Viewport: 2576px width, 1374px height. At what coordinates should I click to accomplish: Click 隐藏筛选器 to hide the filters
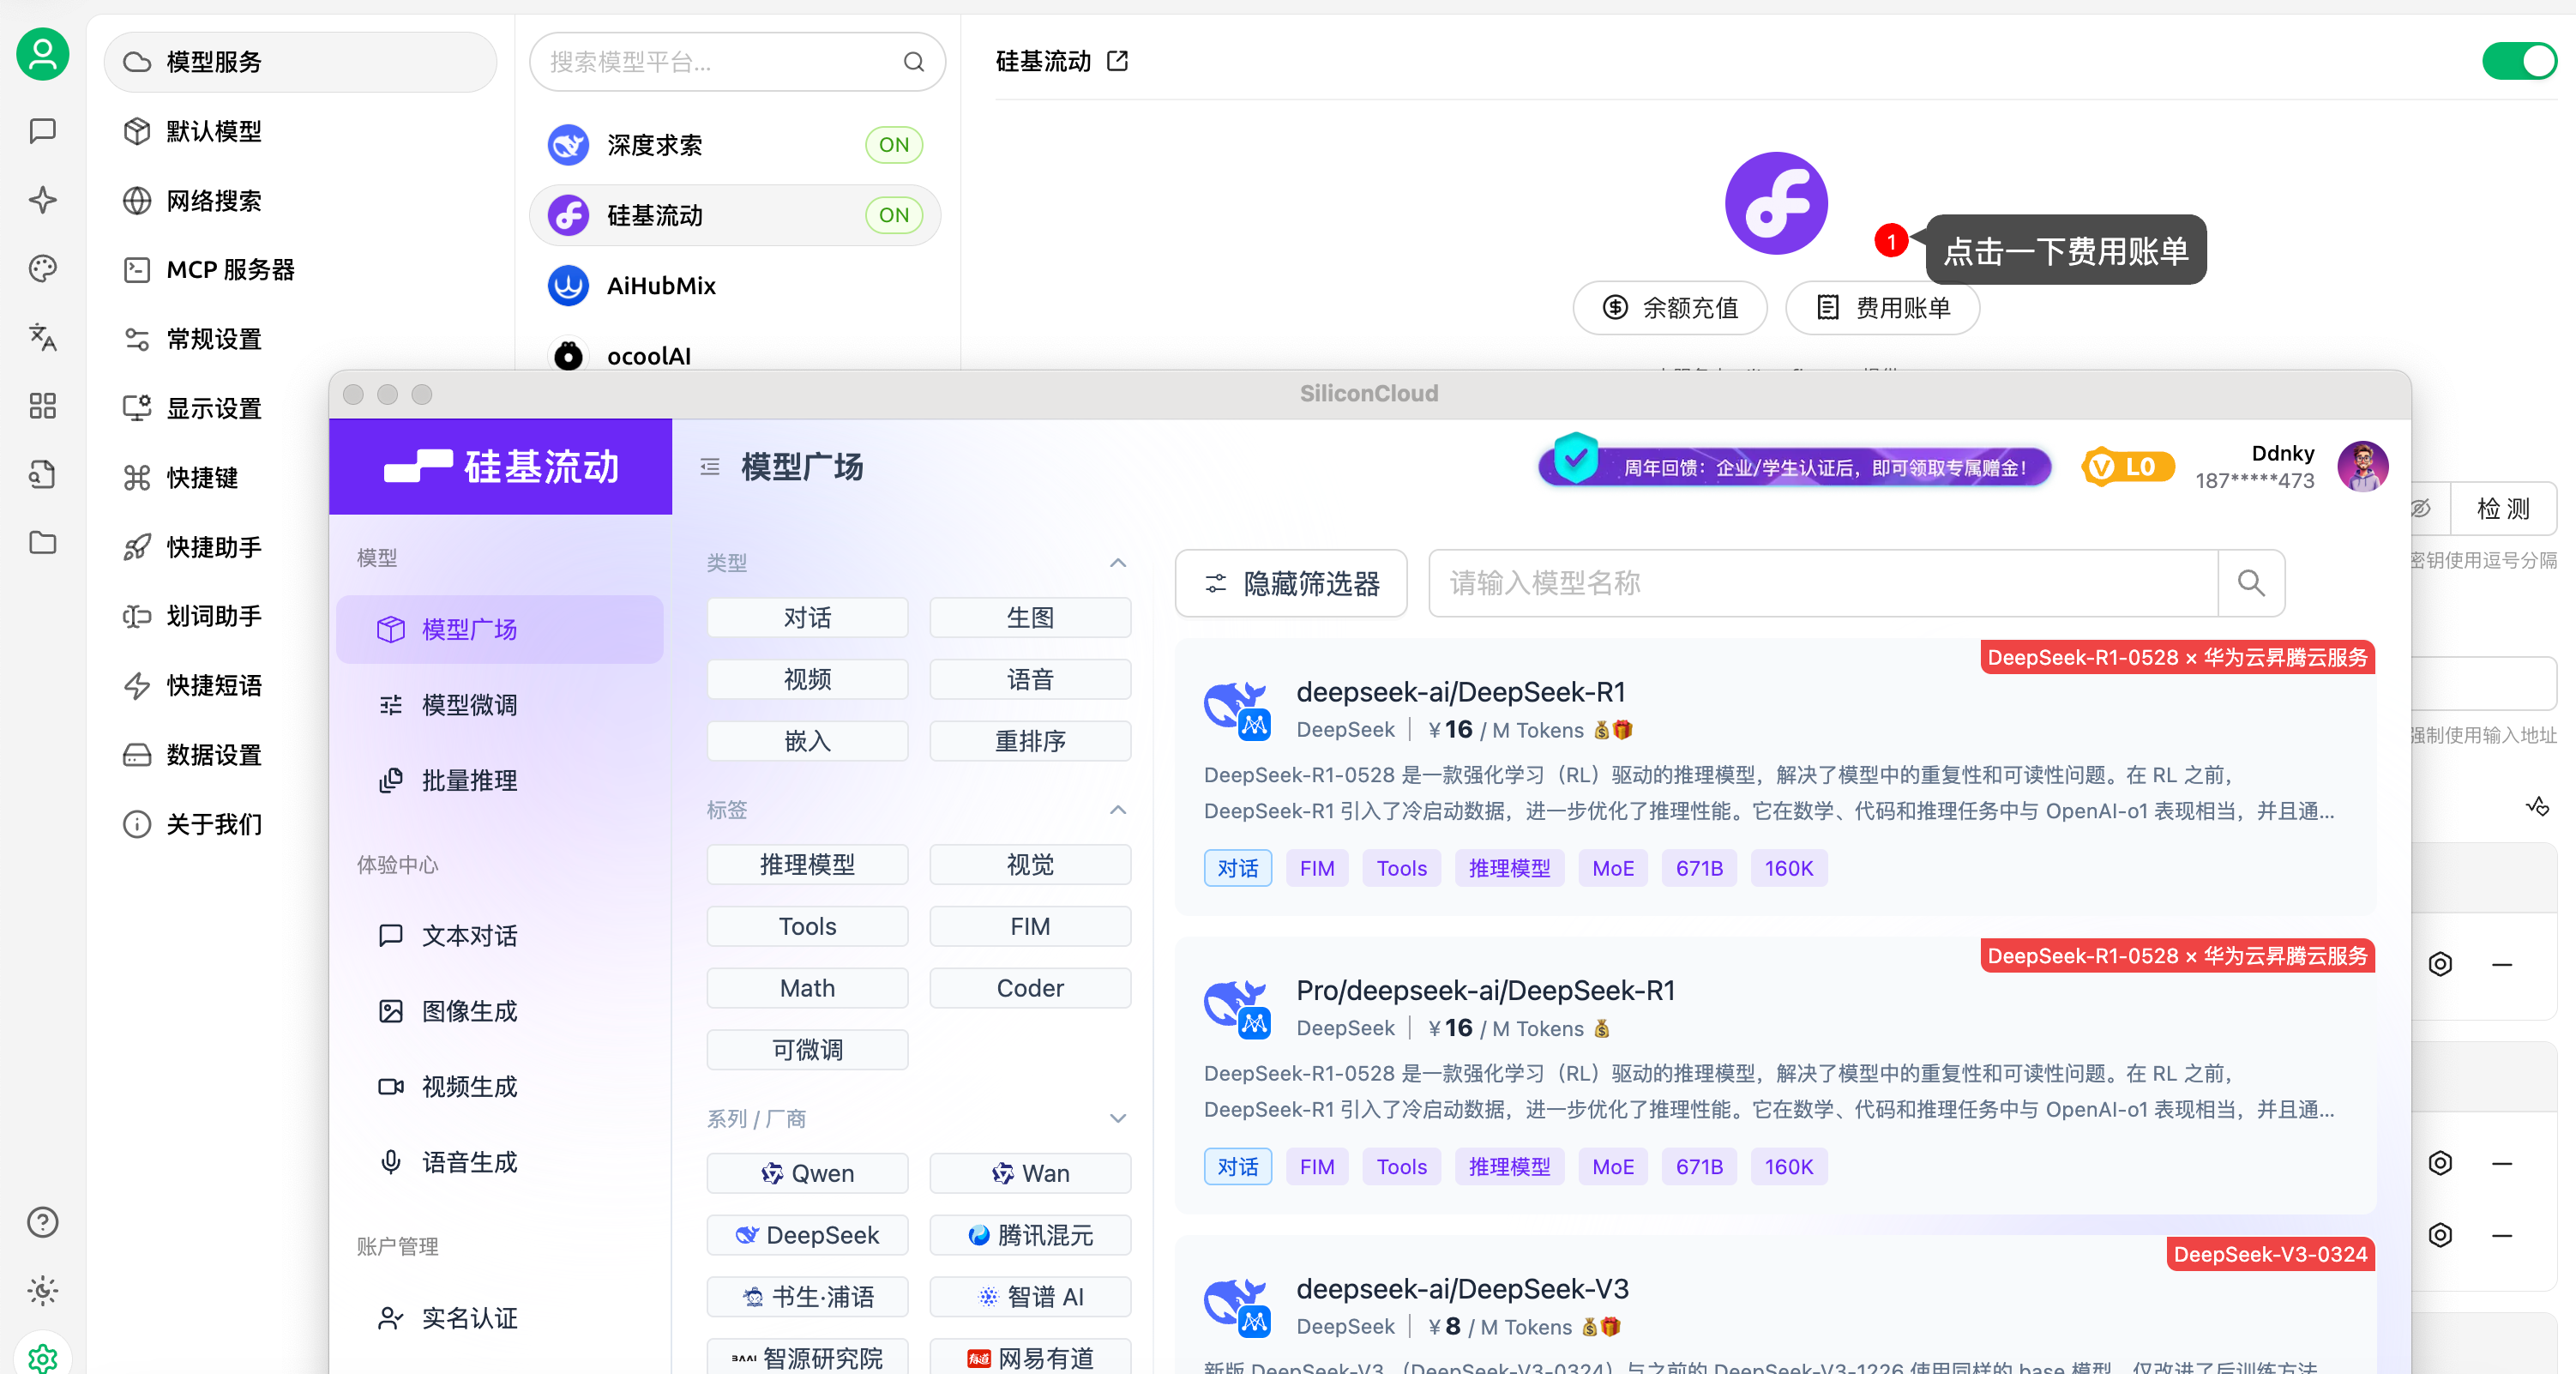pyautogui.click(x=1291, y=583)
